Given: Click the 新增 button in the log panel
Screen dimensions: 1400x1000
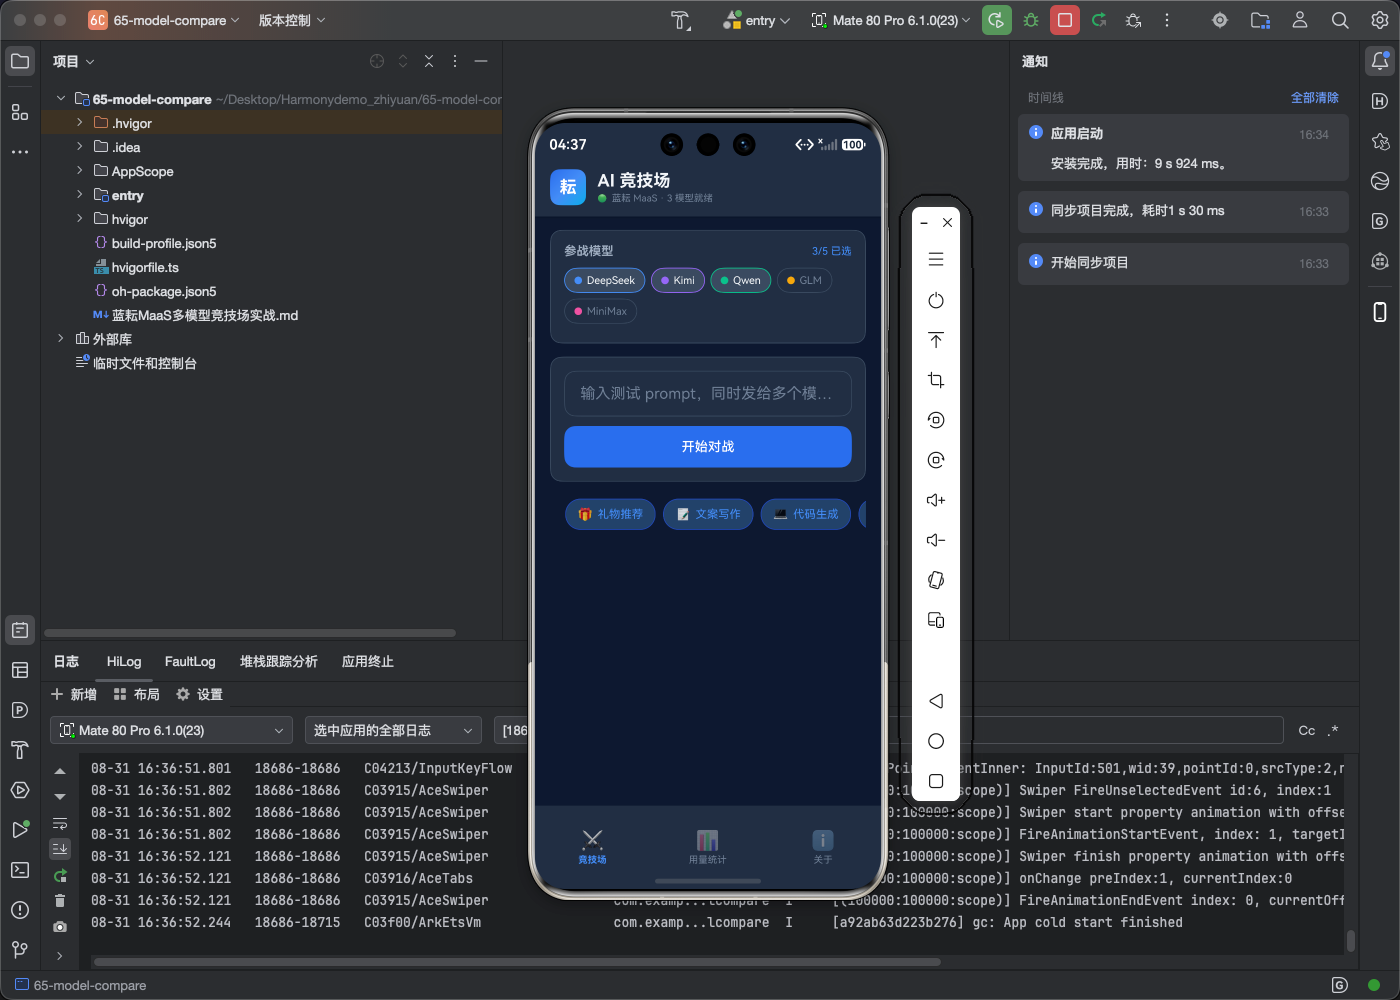Looking at the screenshot, I should coord(74,695).
